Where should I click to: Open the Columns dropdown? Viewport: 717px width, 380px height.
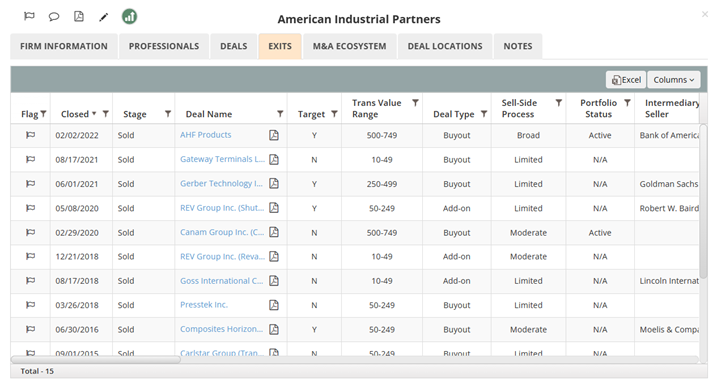[x=674, y=80]
